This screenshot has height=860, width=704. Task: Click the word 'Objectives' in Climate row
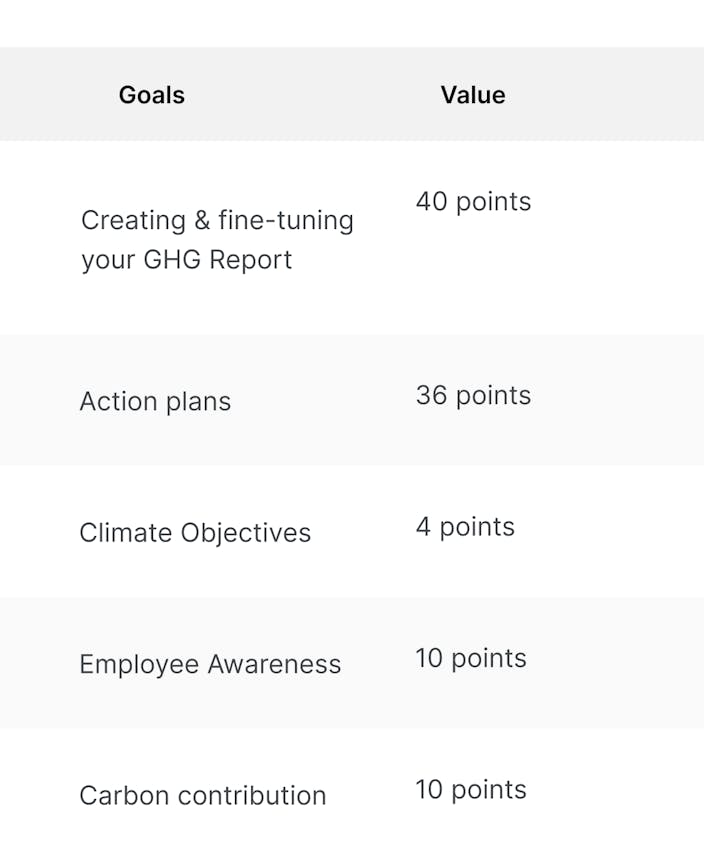(x=246, y=533)
